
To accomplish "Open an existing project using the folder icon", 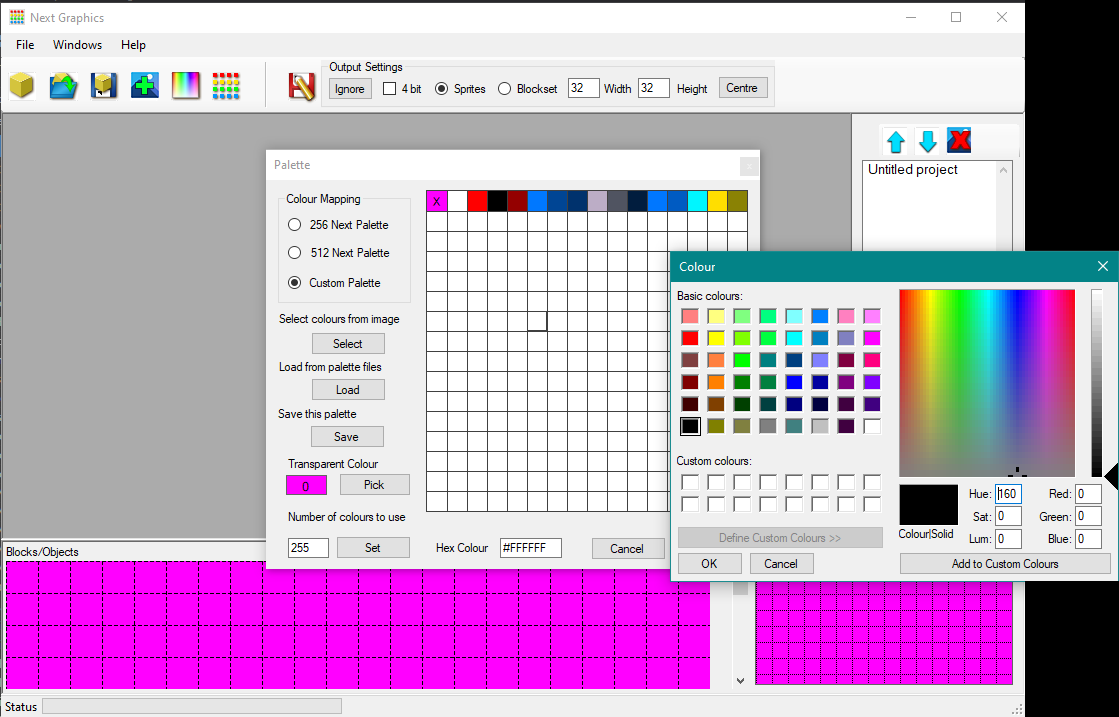I will point(63,86).
